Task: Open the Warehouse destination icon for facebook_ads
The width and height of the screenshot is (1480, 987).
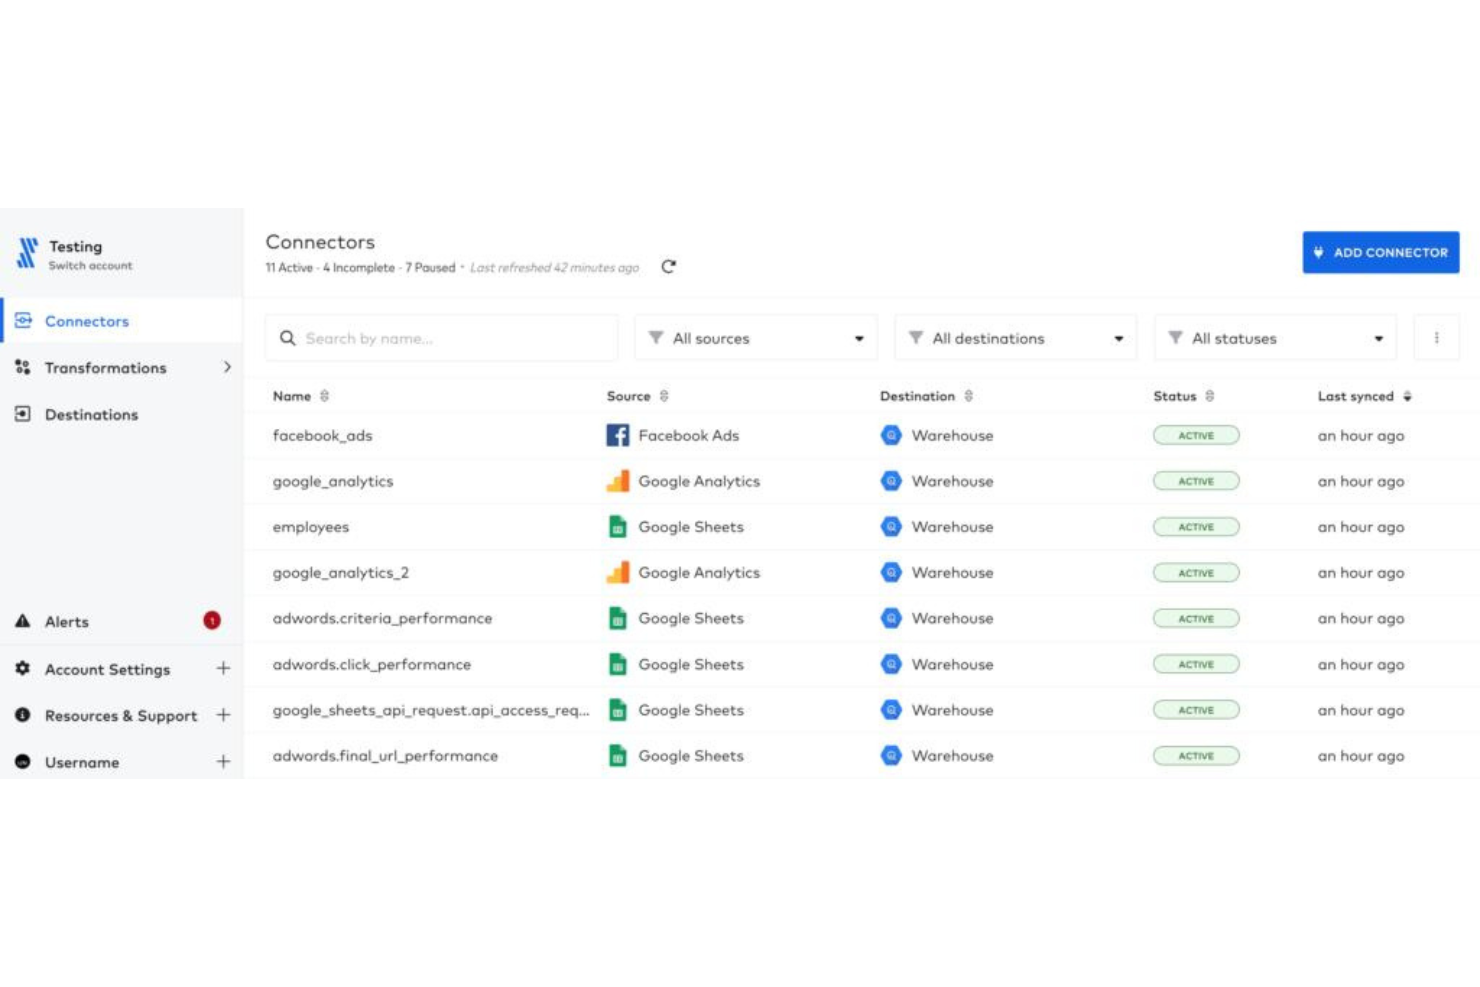Action: (x=890, y=435)
